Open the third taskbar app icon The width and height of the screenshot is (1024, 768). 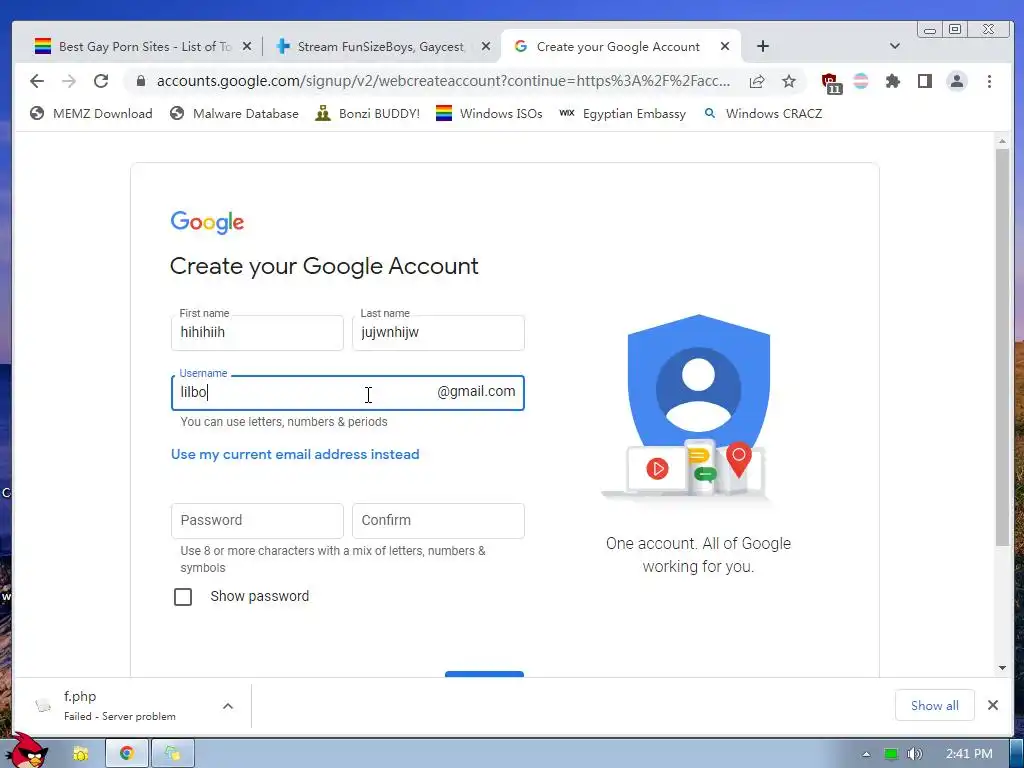tap(172, 754)
